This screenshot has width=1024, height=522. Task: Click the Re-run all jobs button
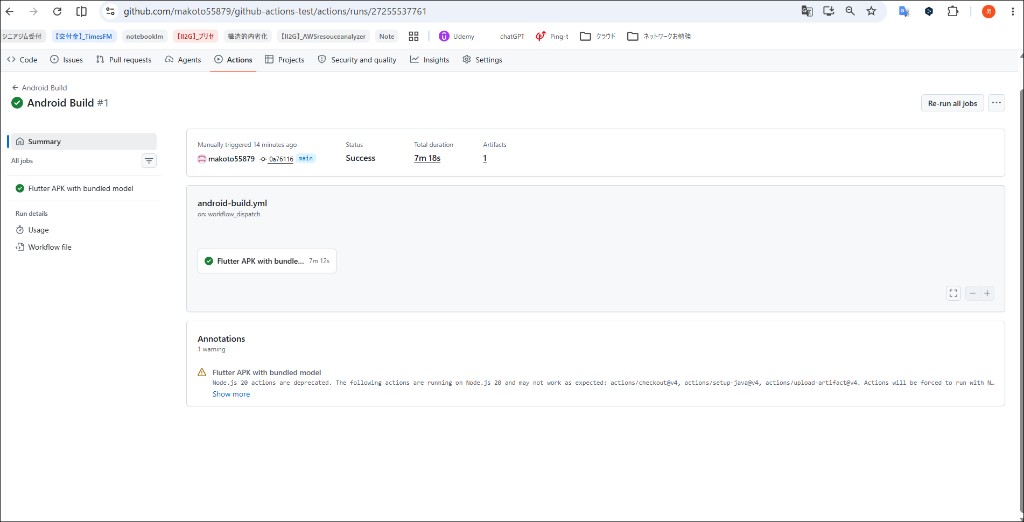952,103
